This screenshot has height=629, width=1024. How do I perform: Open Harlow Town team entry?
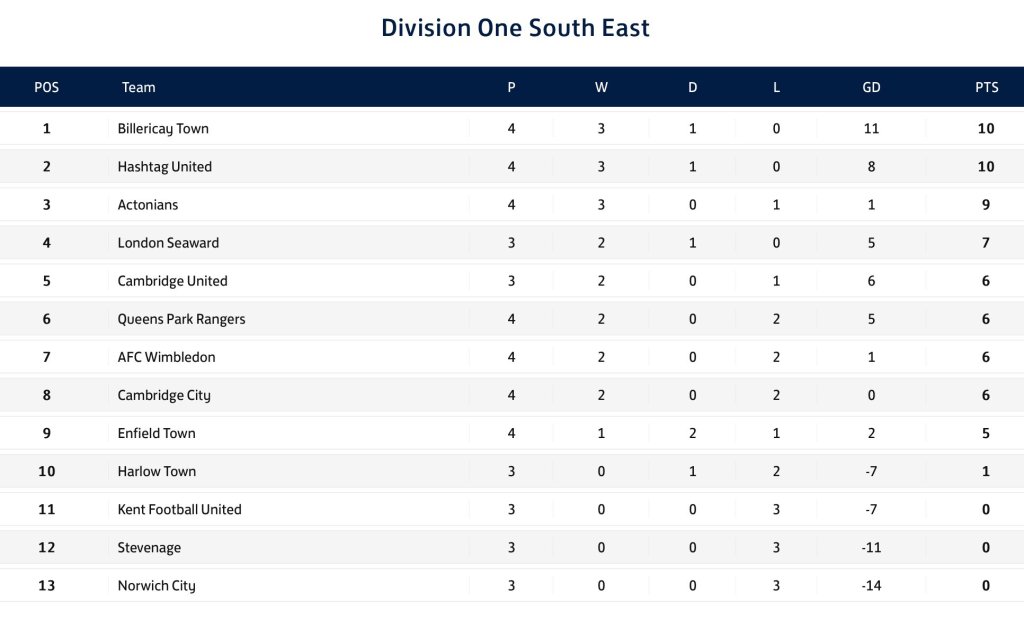[157, 471]
